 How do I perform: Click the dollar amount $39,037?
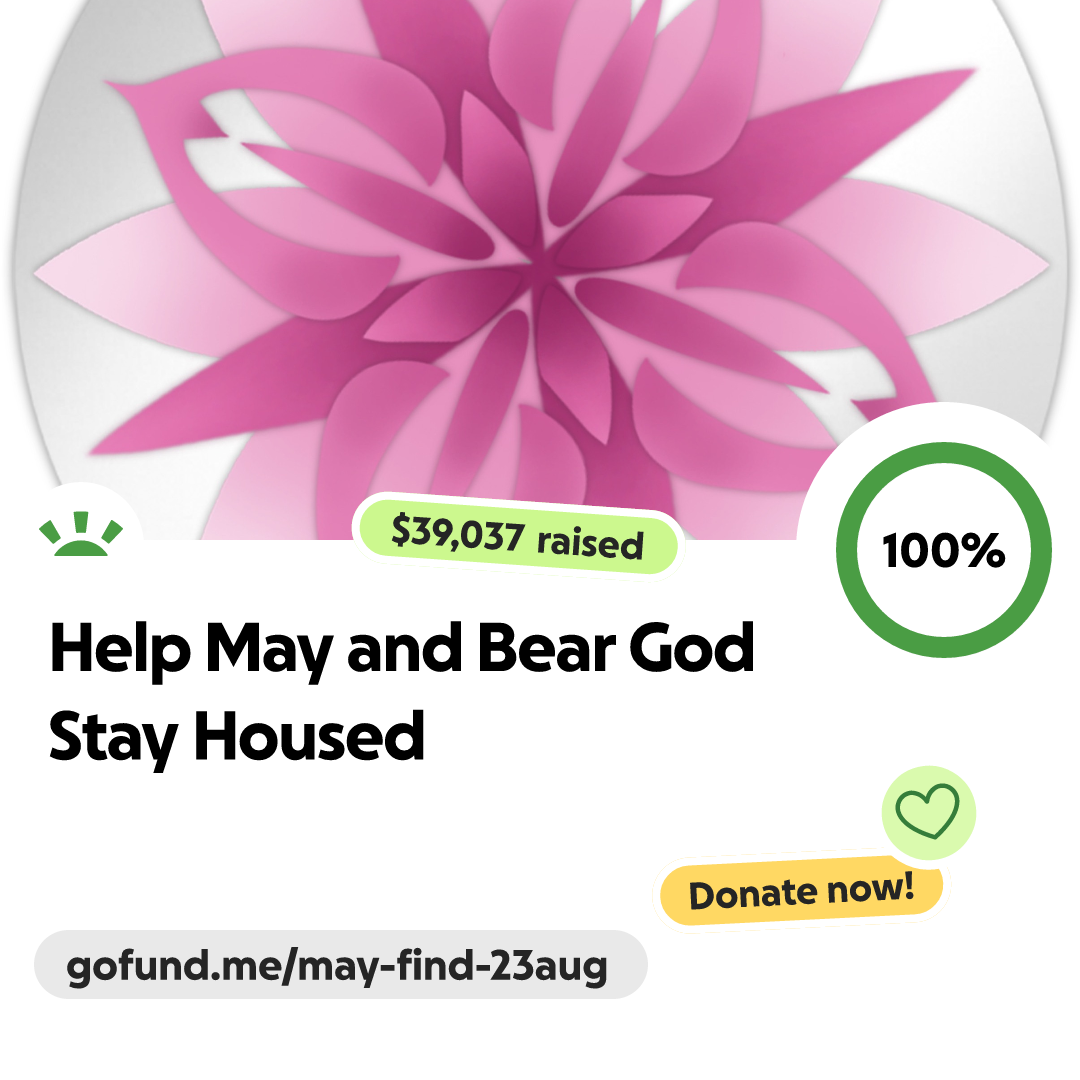click(x=458, y=533)
